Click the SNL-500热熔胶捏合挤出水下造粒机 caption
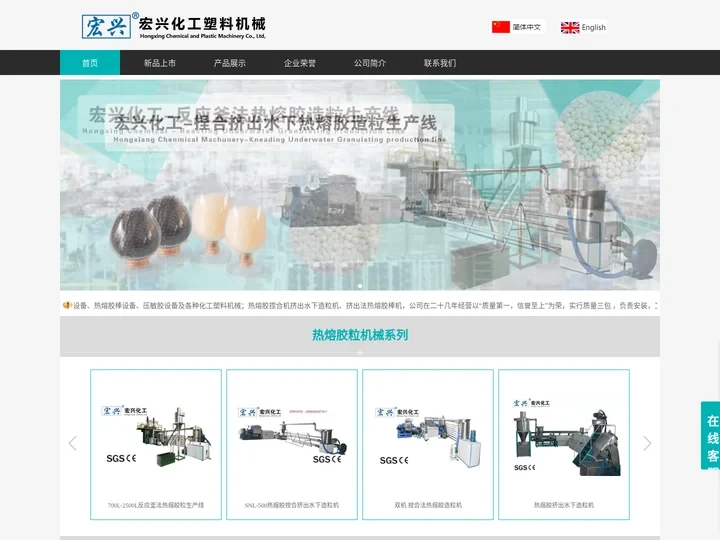Viewport: 720px width, 540px height. point(292,505)
